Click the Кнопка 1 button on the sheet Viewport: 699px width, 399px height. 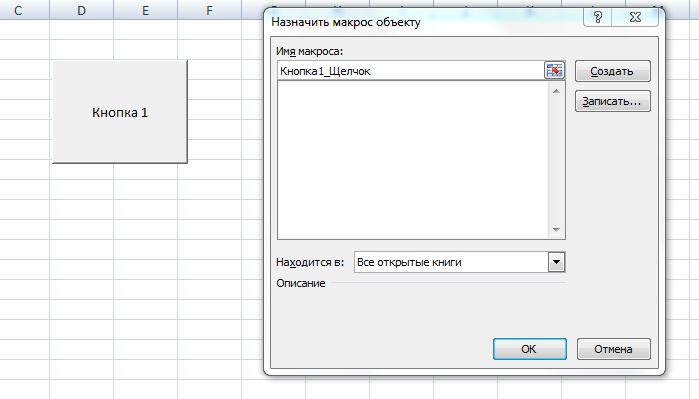[x=120, y=112]
